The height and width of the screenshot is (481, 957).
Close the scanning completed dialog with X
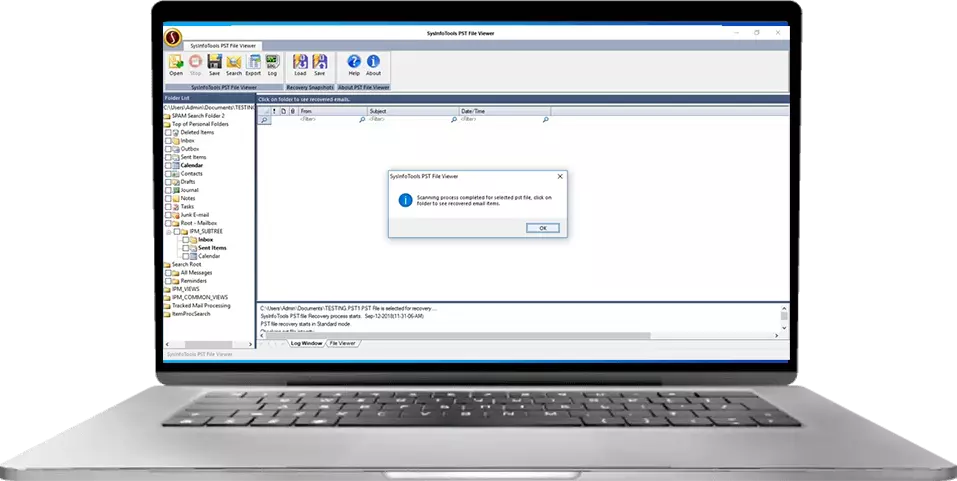coord(560,176)
